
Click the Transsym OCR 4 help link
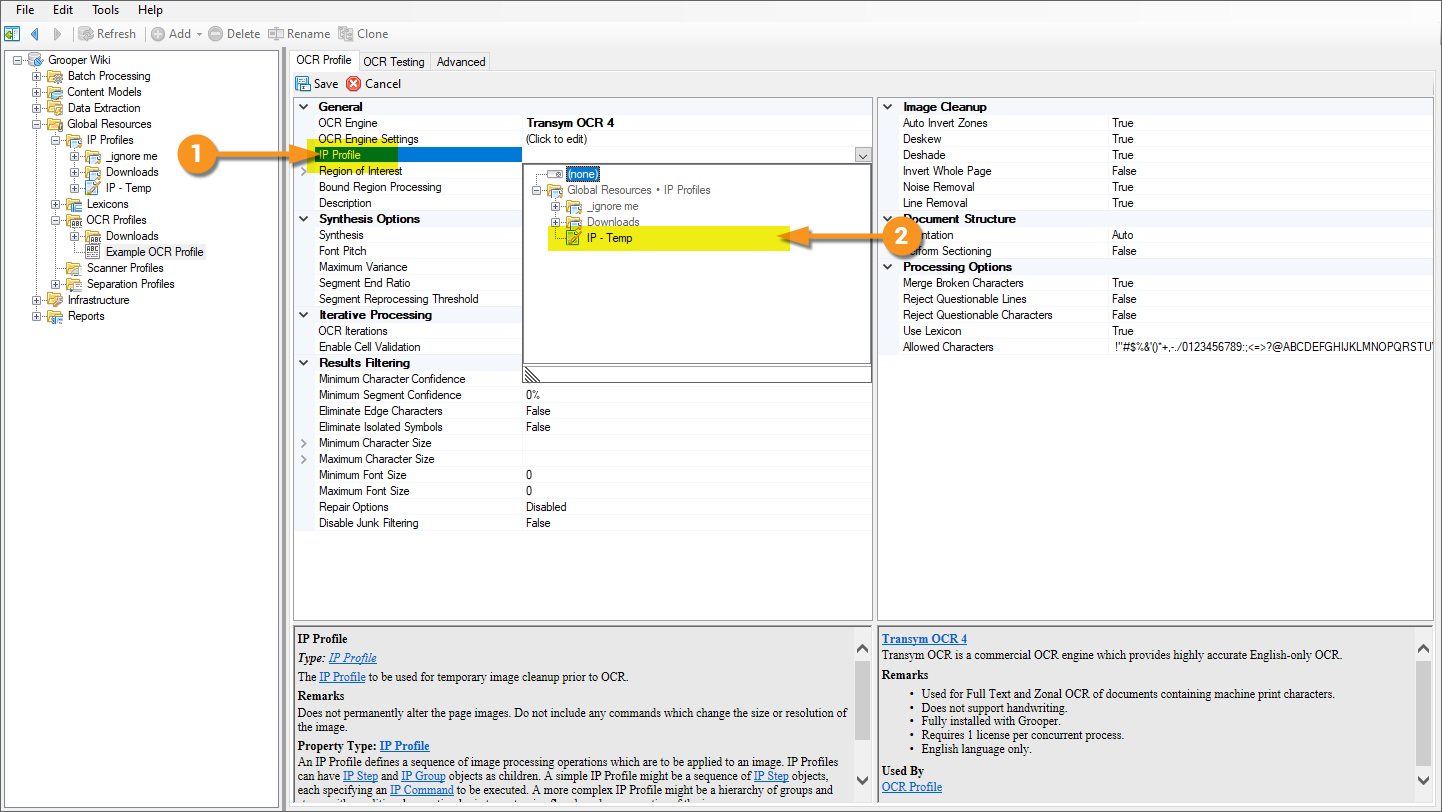click(x=924, y=639)
